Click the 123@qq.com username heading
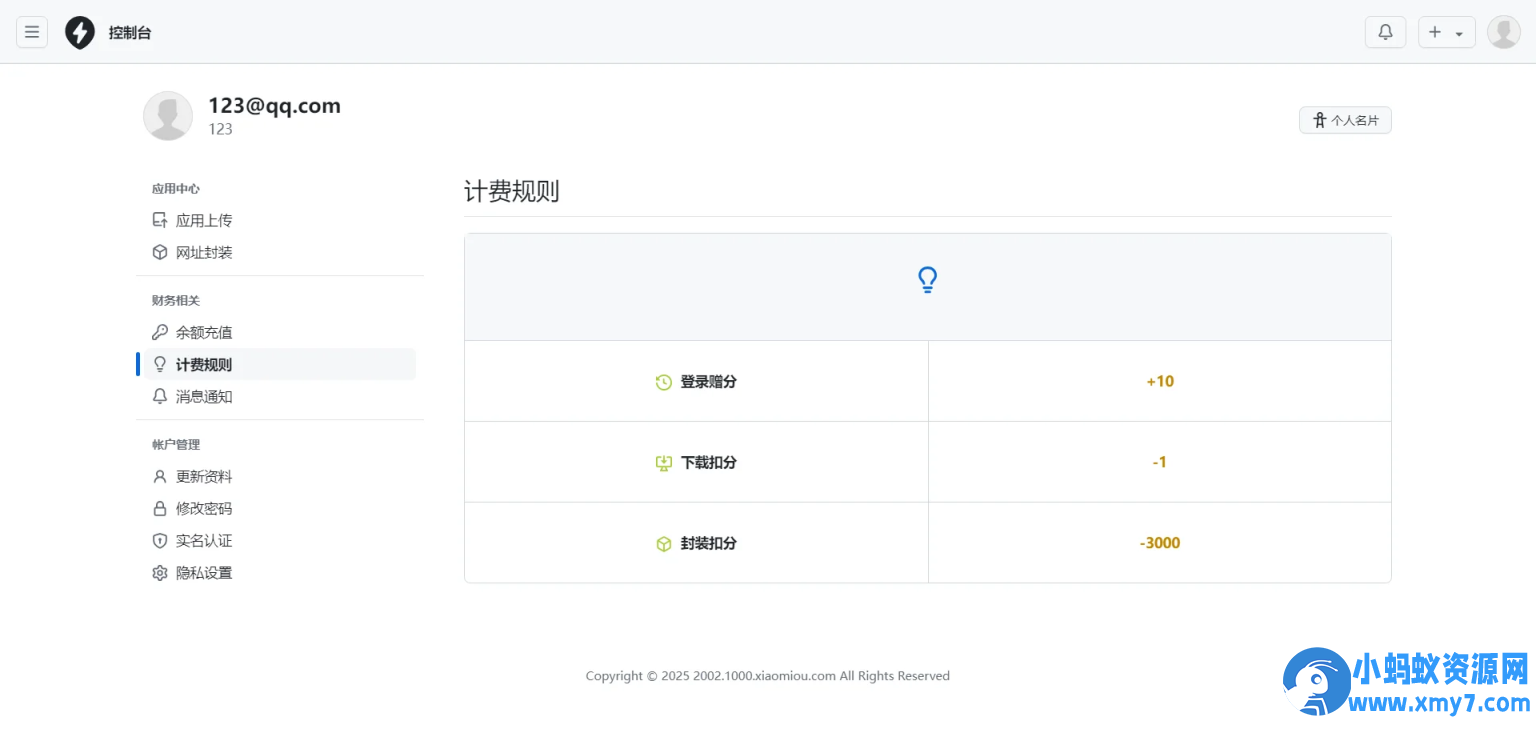1536x733 pixels. [x=274, y=105]
